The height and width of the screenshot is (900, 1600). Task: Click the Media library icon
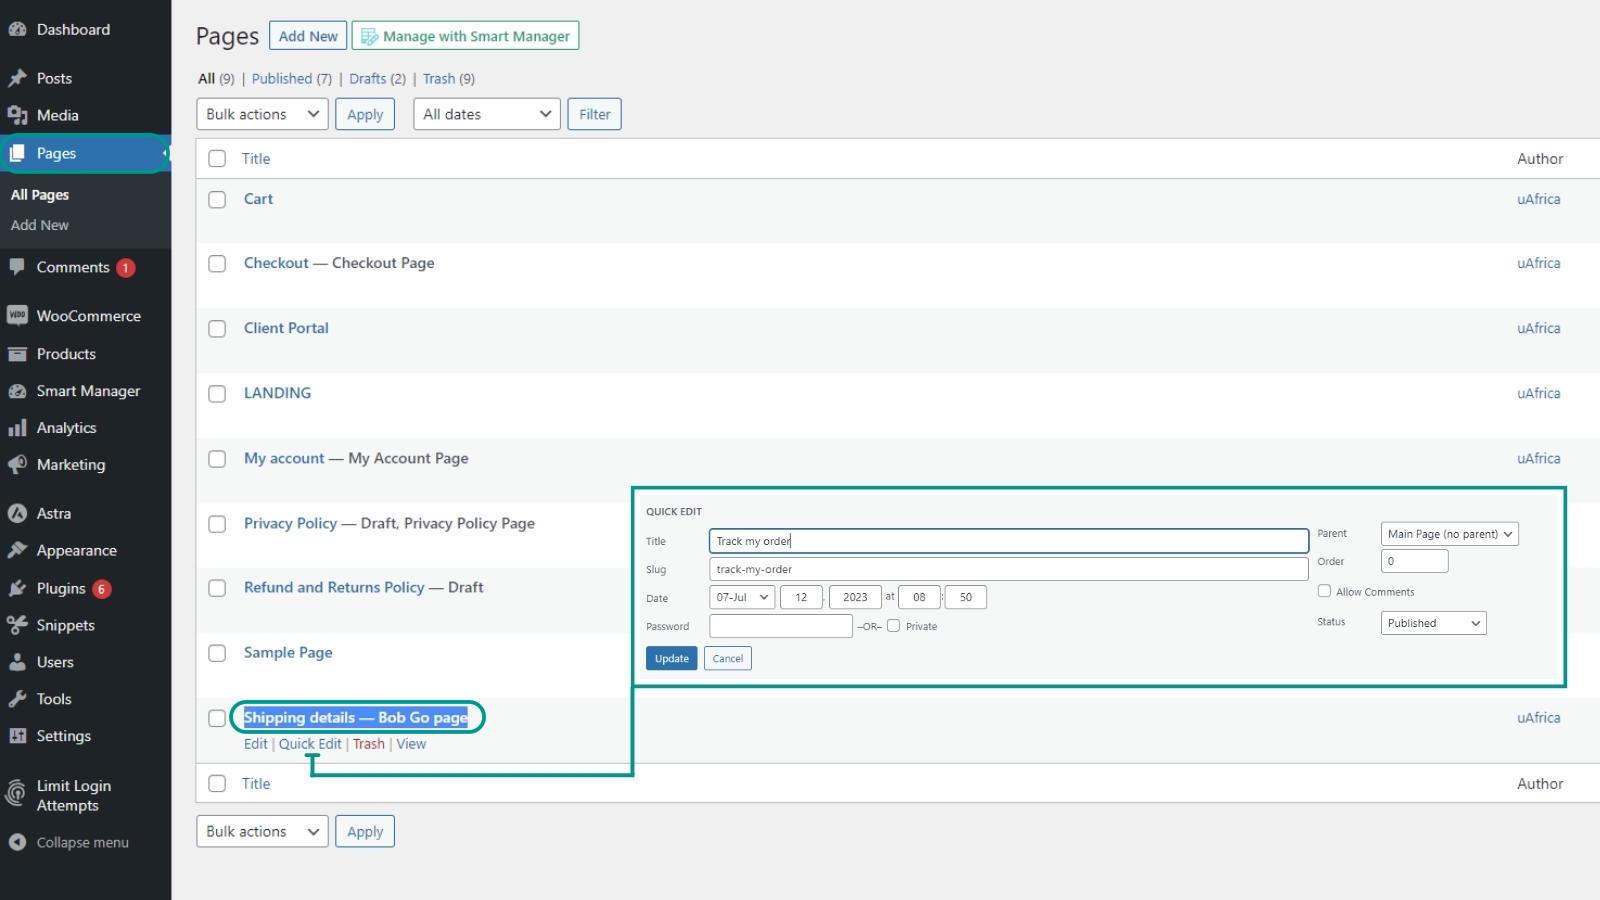click(17, 115)
